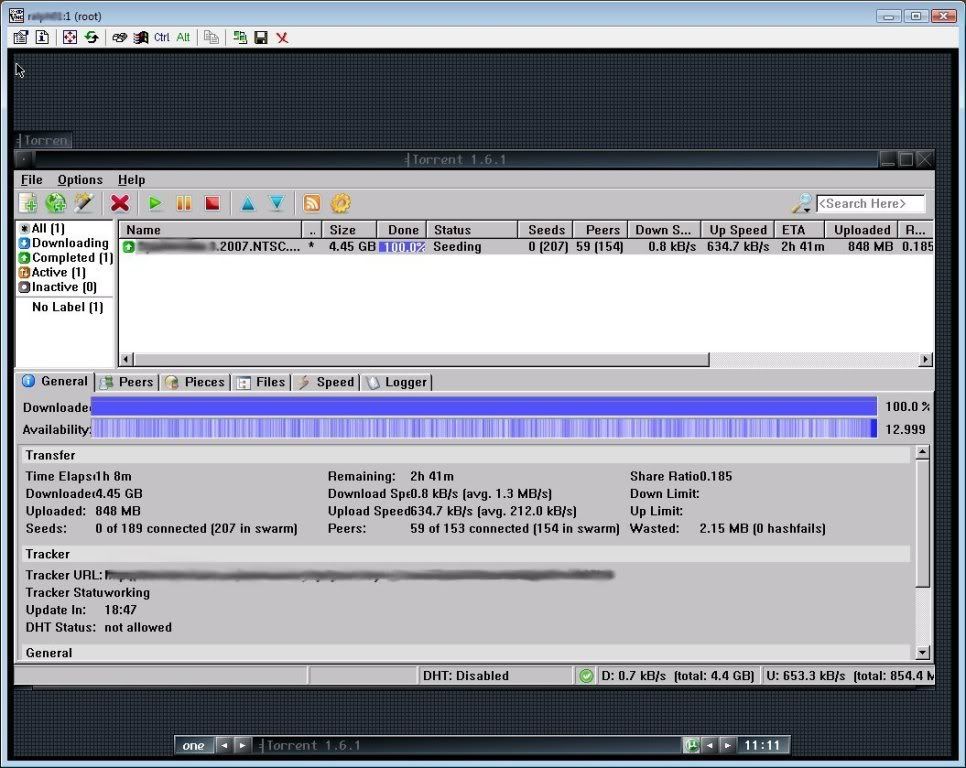Click the Availability pieces bar

(x=484, y=429)
